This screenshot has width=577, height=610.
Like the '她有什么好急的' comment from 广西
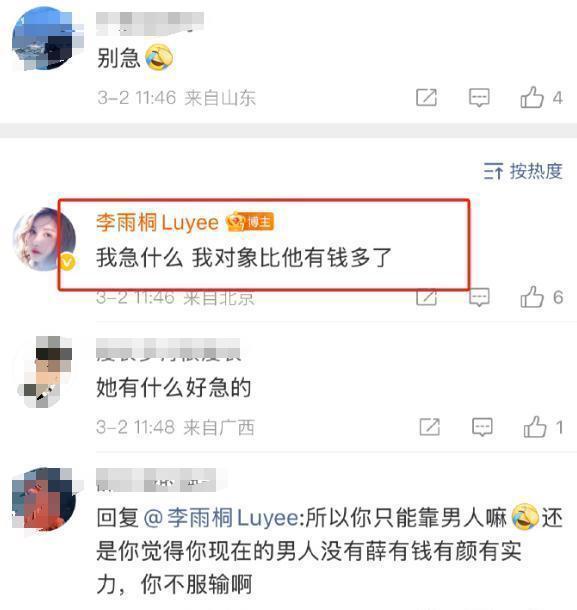[535, 427]
